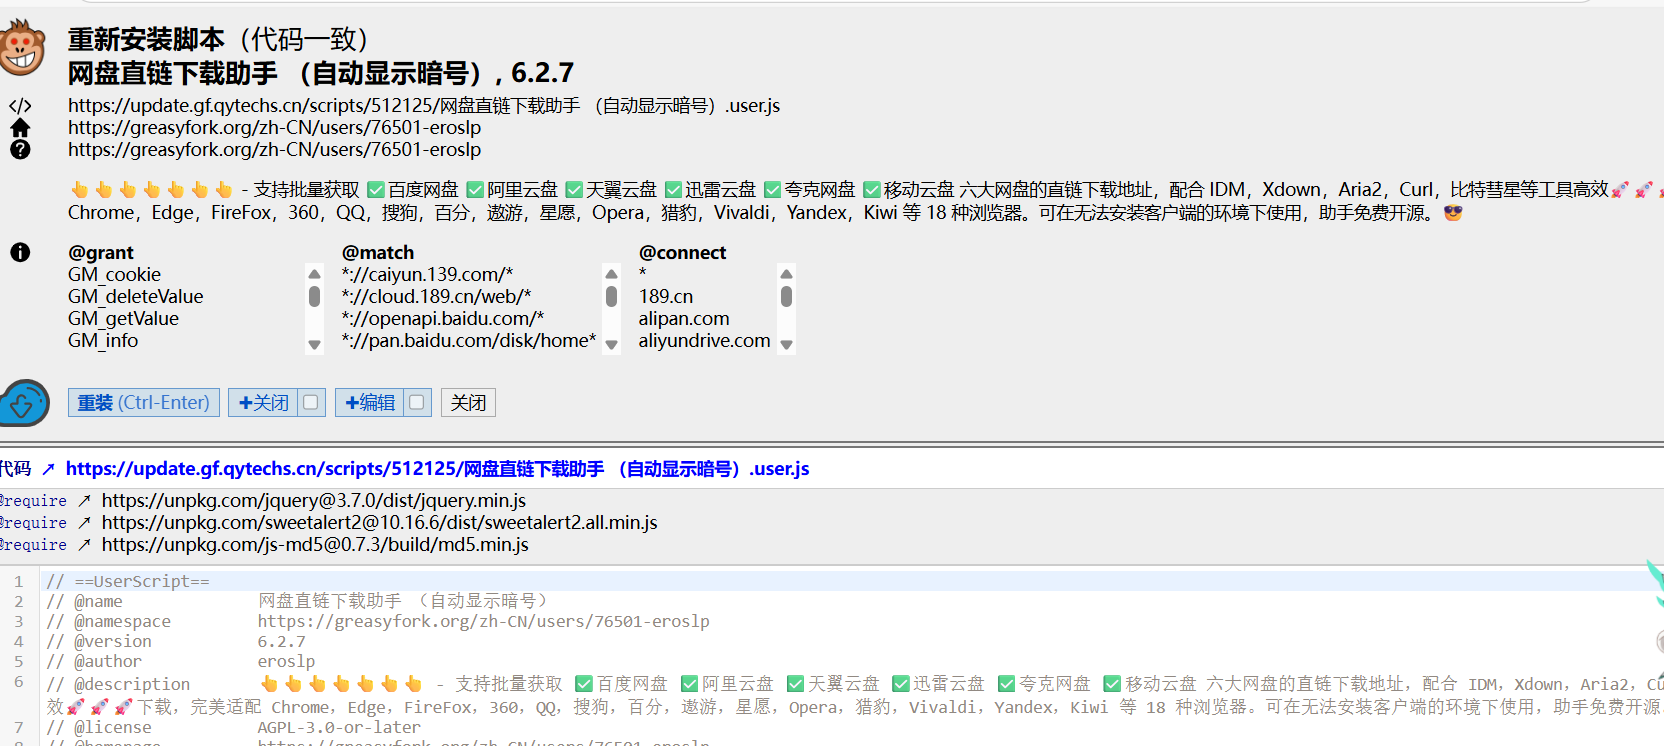Select GM_deleteValue in the @grant list

coord(136,296)
